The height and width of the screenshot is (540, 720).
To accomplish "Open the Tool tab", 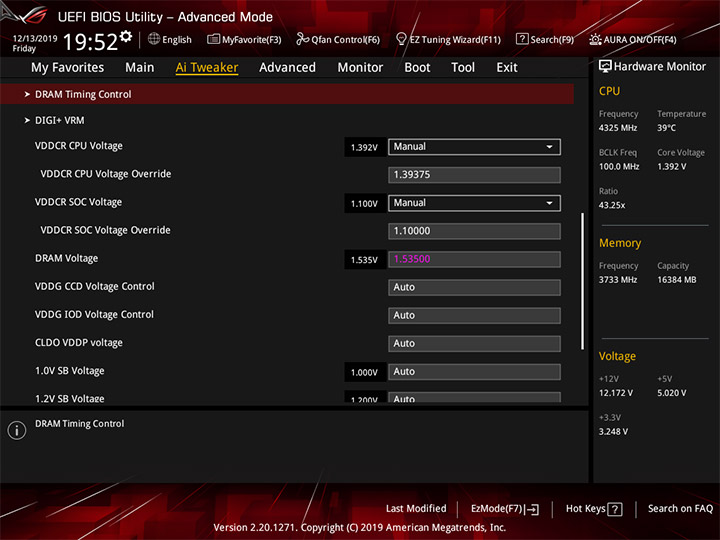I will pyautogui.click(x=463, y=68).
